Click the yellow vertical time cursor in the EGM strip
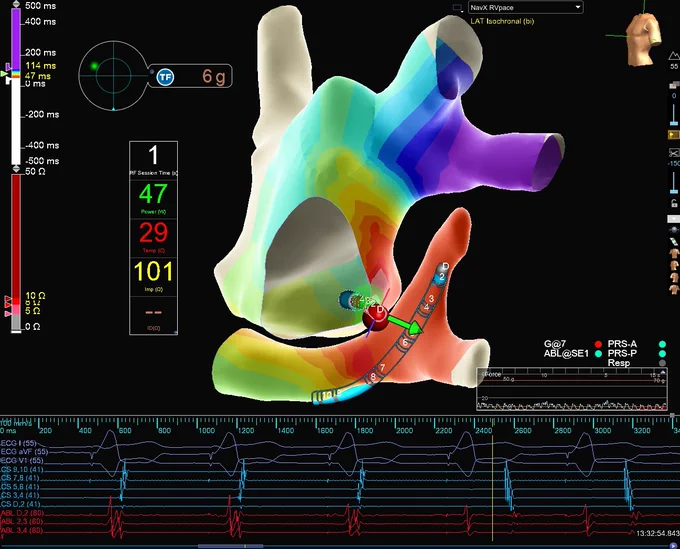680x549 pixels. [493, 488]
